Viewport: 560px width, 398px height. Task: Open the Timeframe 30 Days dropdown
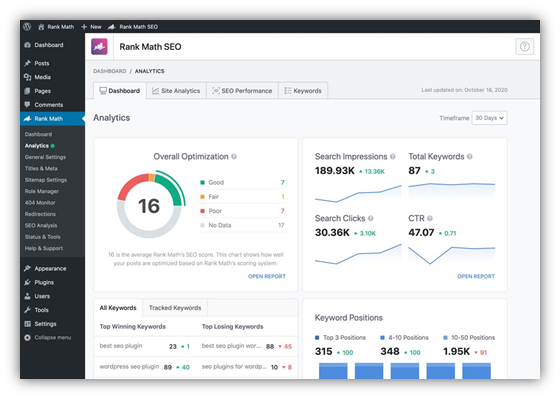click(489, 118)
